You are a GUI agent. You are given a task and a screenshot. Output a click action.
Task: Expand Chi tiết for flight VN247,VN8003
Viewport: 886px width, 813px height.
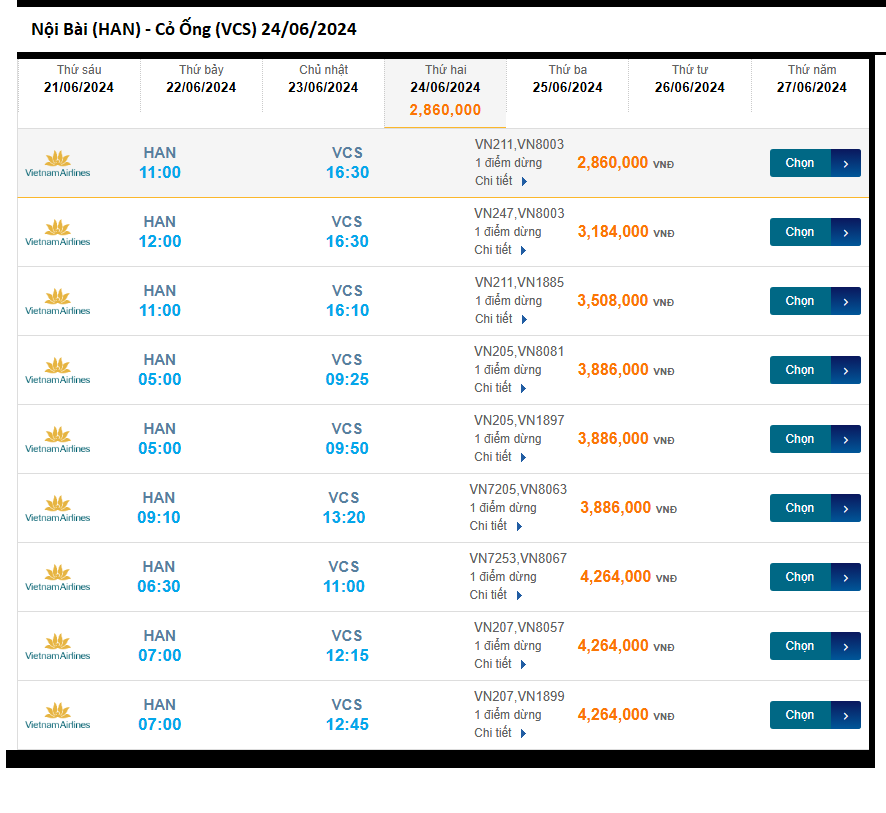pyautogui.click(x=501, y=250)
